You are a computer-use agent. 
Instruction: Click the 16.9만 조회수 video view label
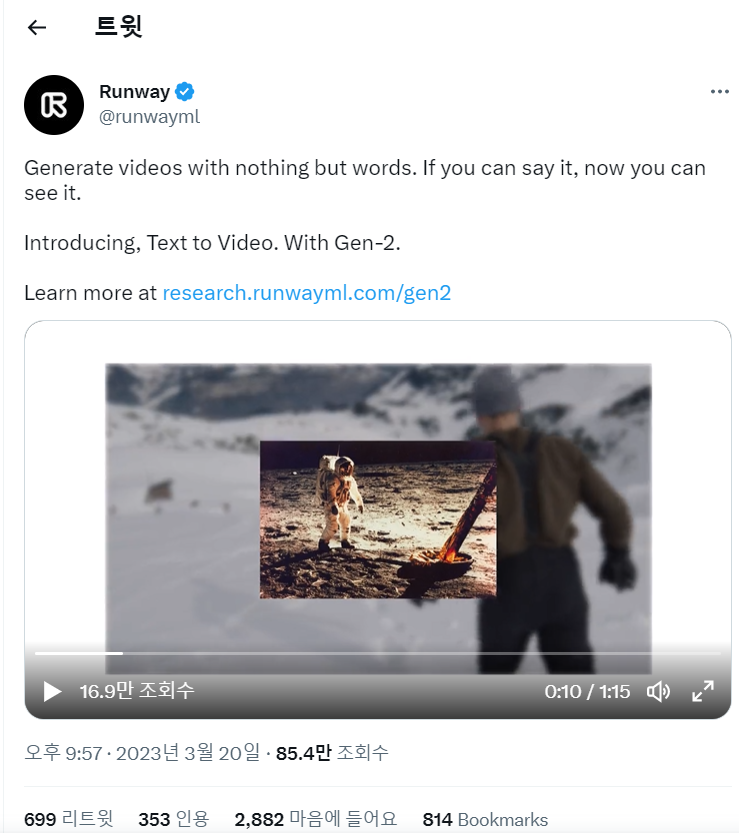tap(137, 691)
